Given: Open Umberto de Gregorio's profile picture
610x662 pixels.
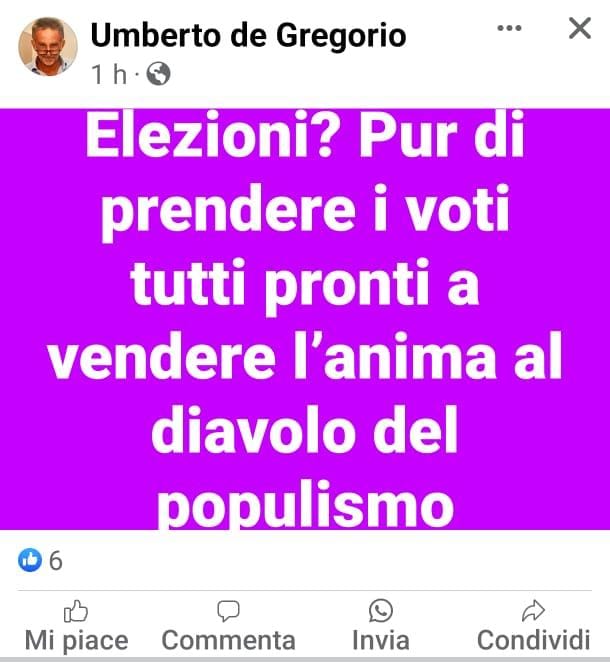Looking at the screenshot, I should (x=48, y=46).
